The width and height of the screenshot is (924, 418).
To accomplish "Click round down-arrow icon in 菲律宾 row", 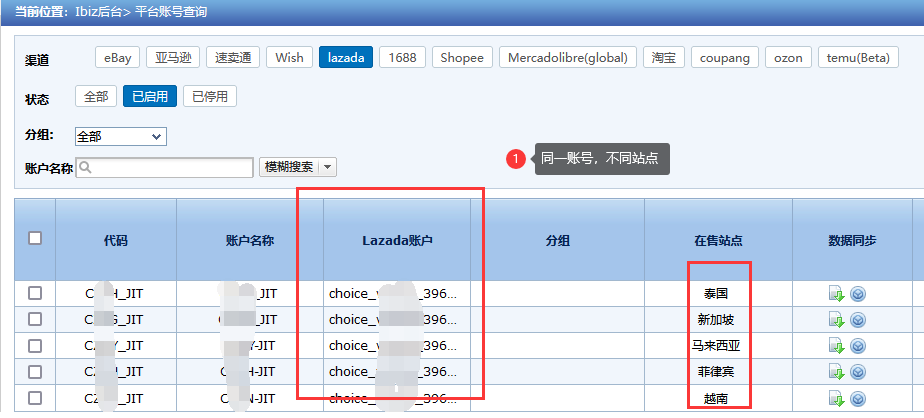I will coord(858,371).
